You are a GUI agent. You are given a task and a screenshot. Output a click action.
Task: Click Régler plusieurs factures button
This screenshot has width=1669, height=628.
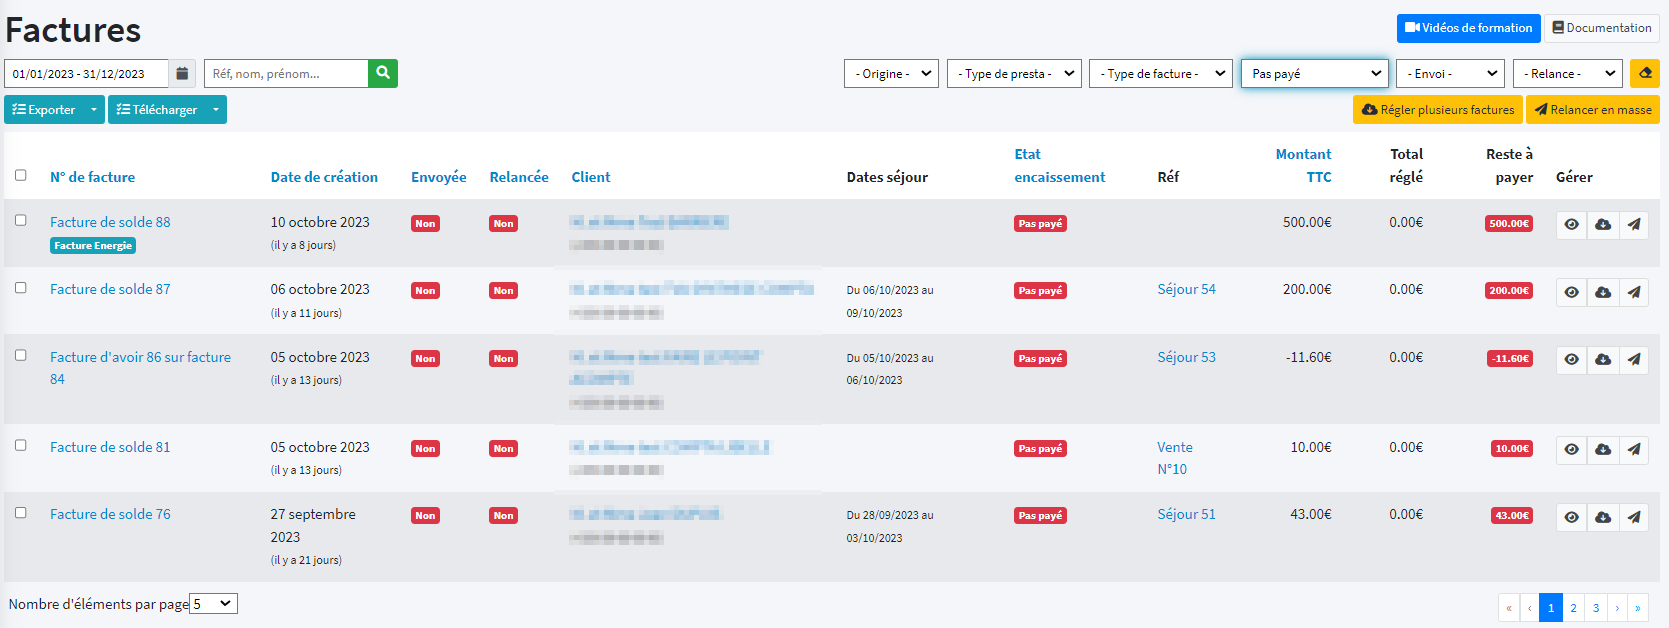pos(1437,110)
